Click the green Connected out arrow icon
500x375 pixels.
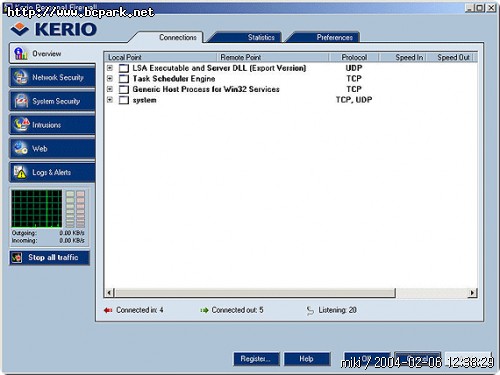(204, 310)
